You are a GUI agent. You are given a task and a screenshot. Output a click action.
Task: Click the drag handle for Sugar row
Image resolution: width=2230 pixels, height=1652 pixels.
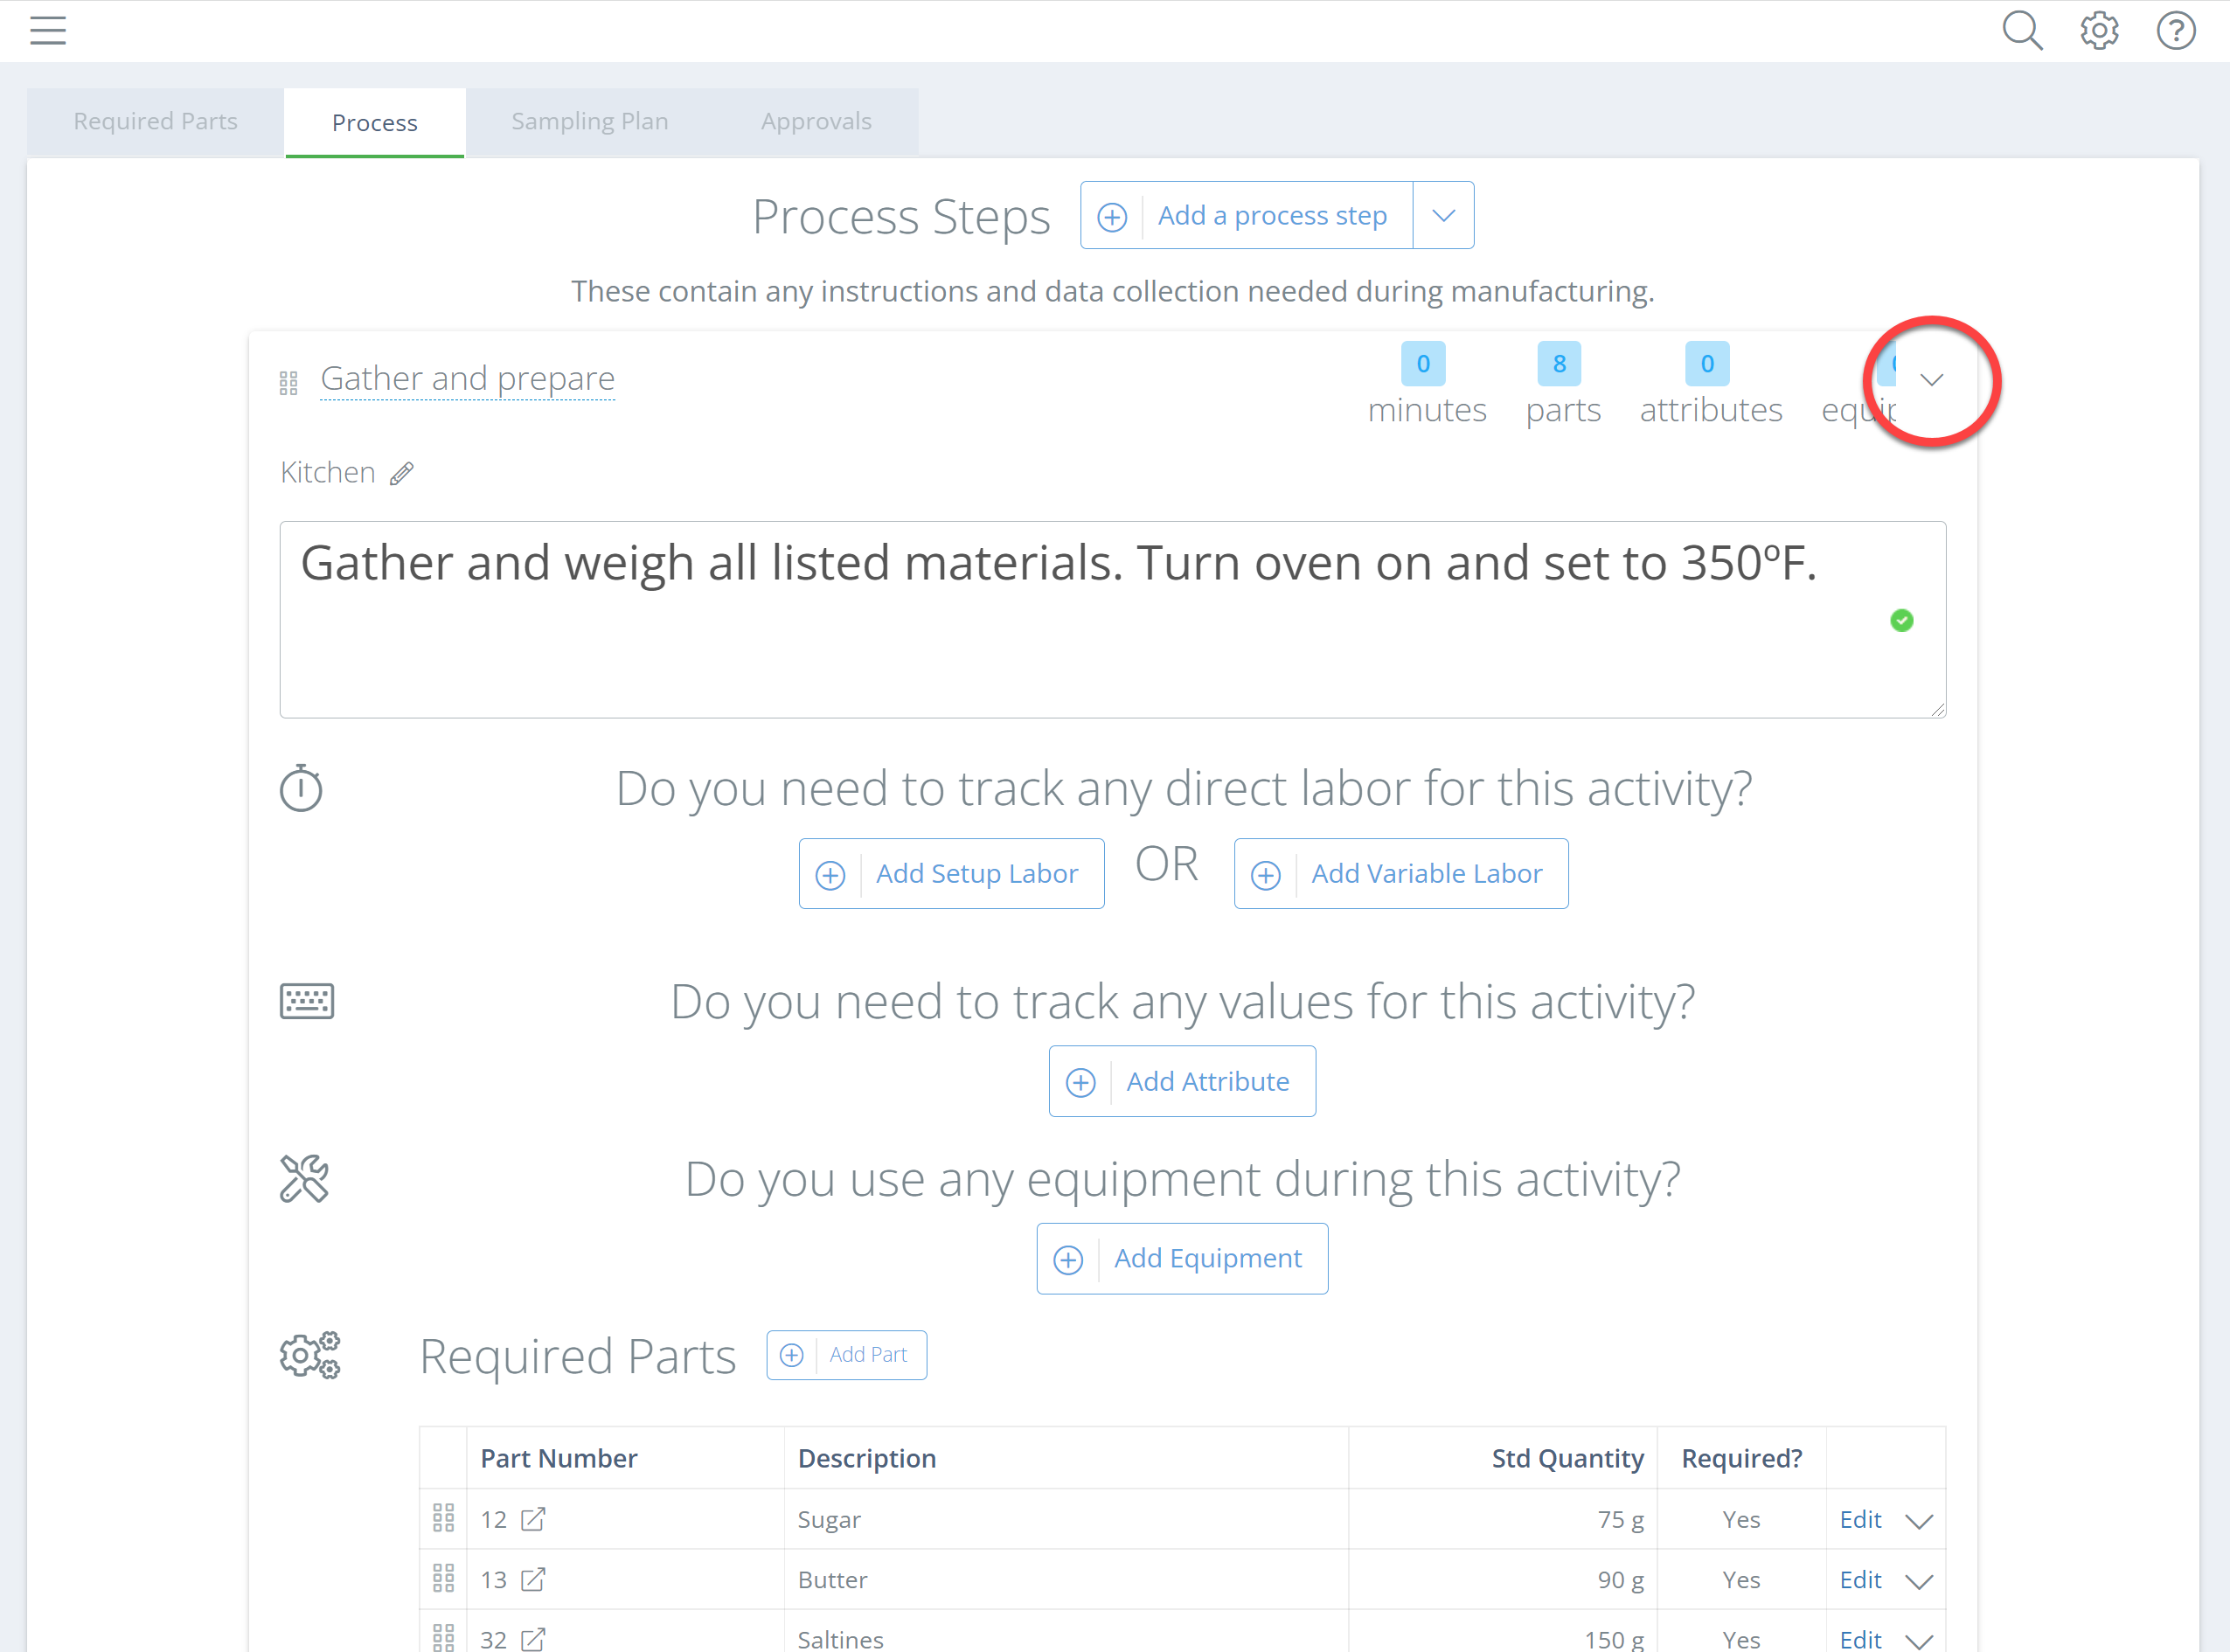coord(444,1519)
